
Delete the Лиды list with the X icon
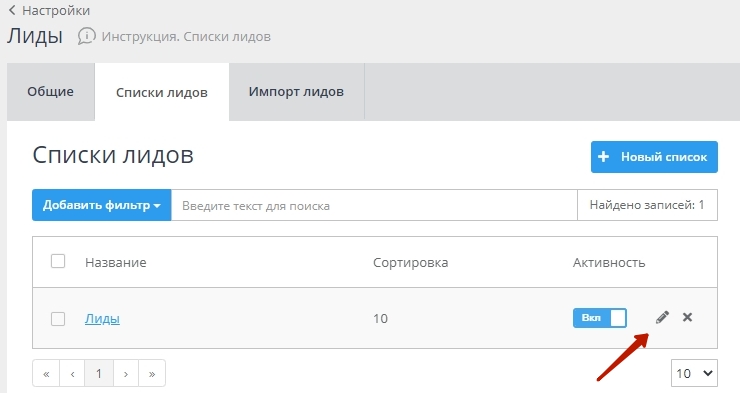coord(688,318)
